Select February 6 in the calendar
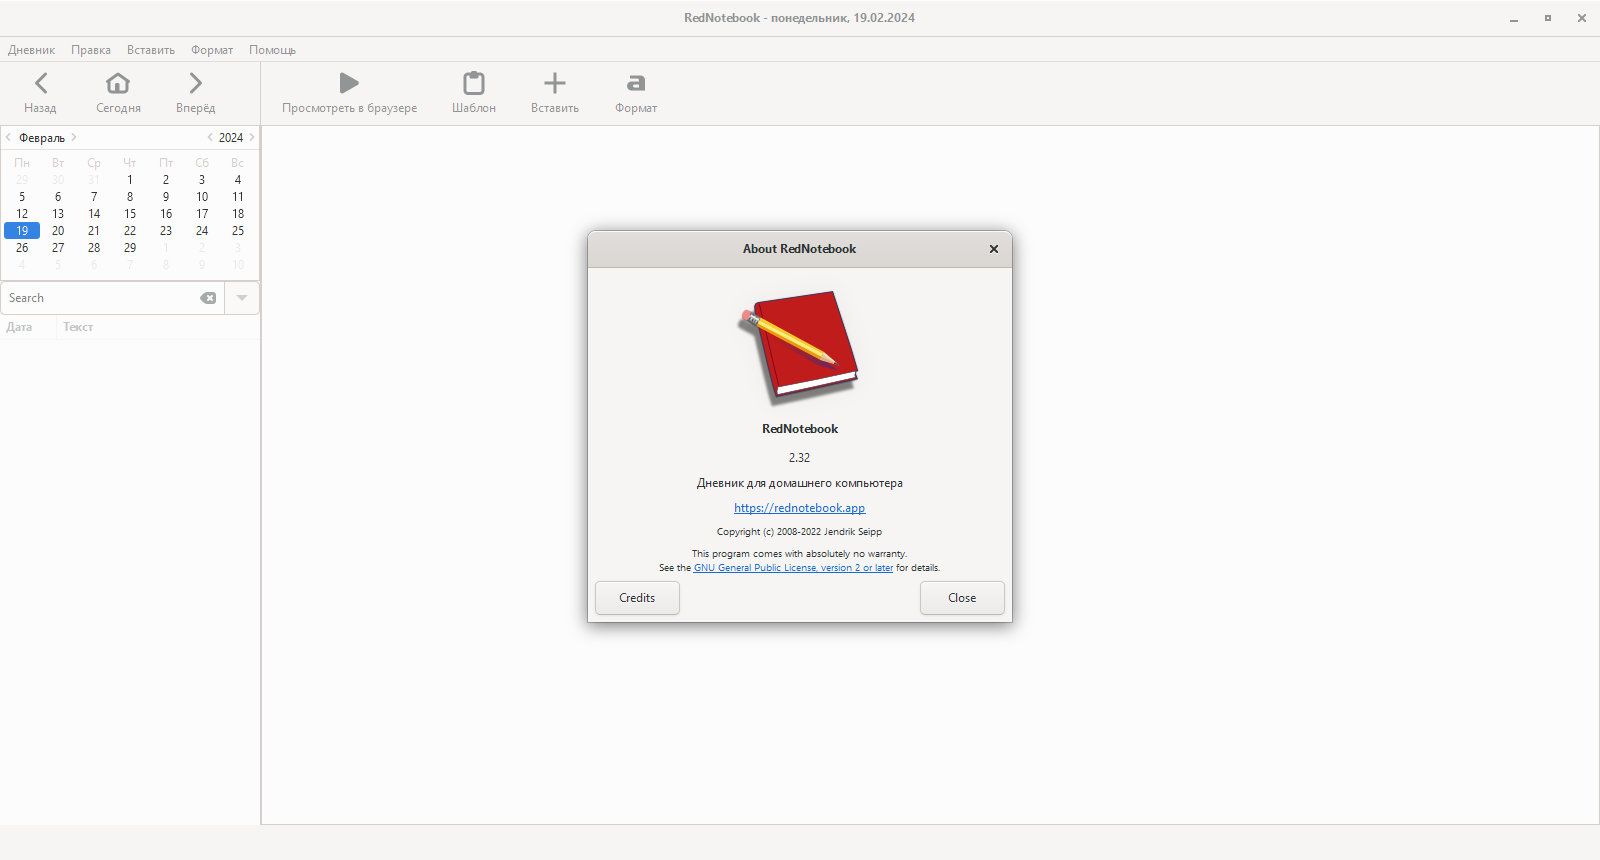This screenshot has height=860, width=1600. point(58,197)
